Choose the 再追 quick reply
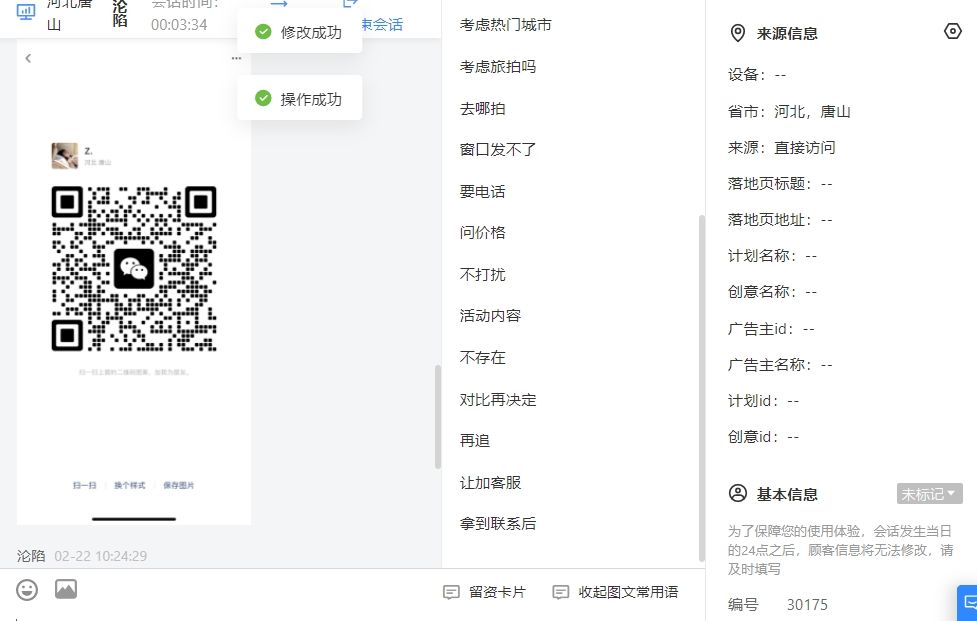The height and width of the screenshot is (621, 977). click(x=475, y=440)
